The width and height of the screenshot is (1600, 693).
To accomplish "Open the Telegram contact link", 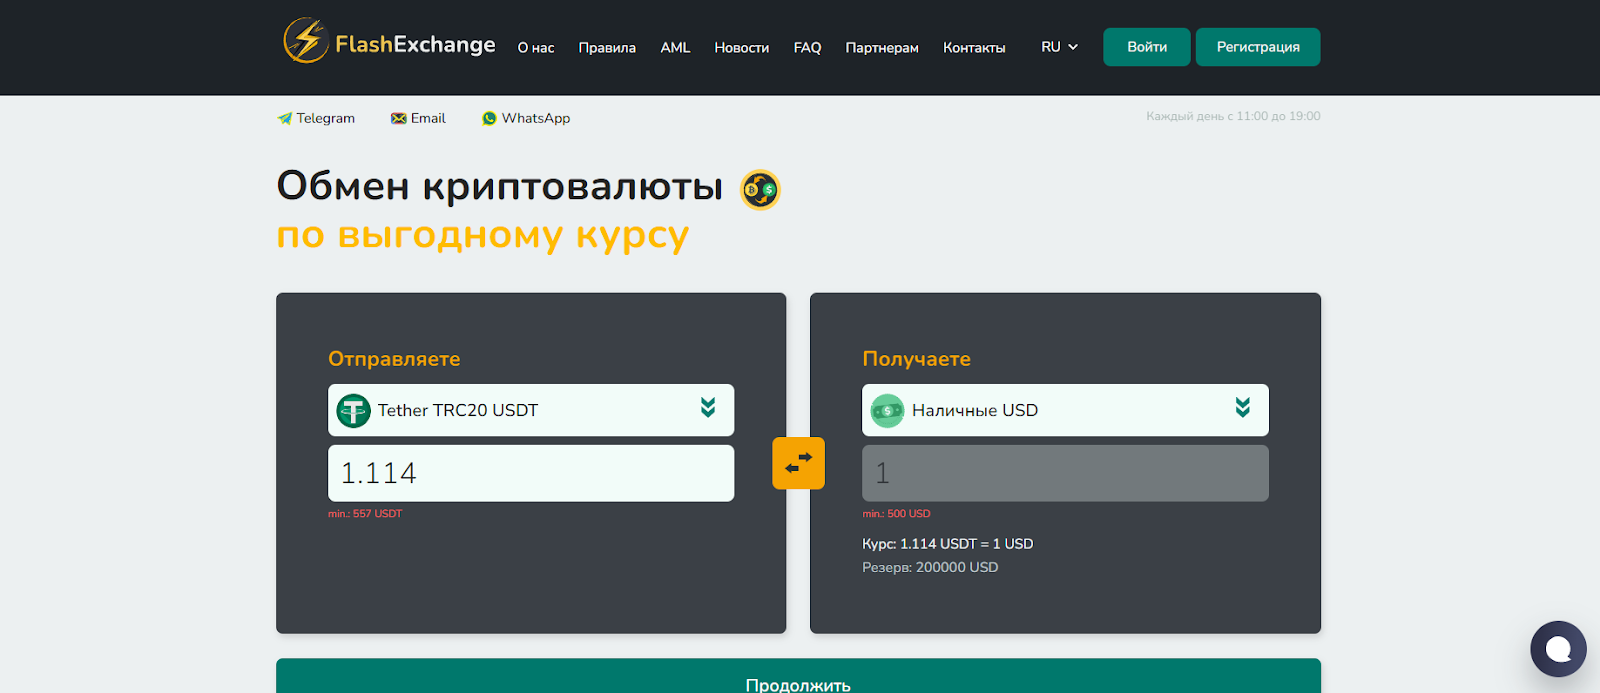I will (x=316, y=118).
